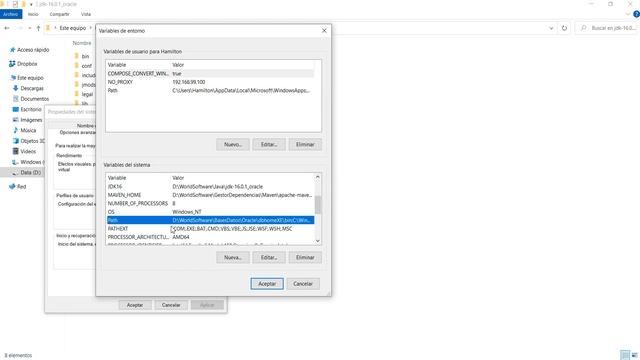Select OS system variable row

[x=210, y=212]
